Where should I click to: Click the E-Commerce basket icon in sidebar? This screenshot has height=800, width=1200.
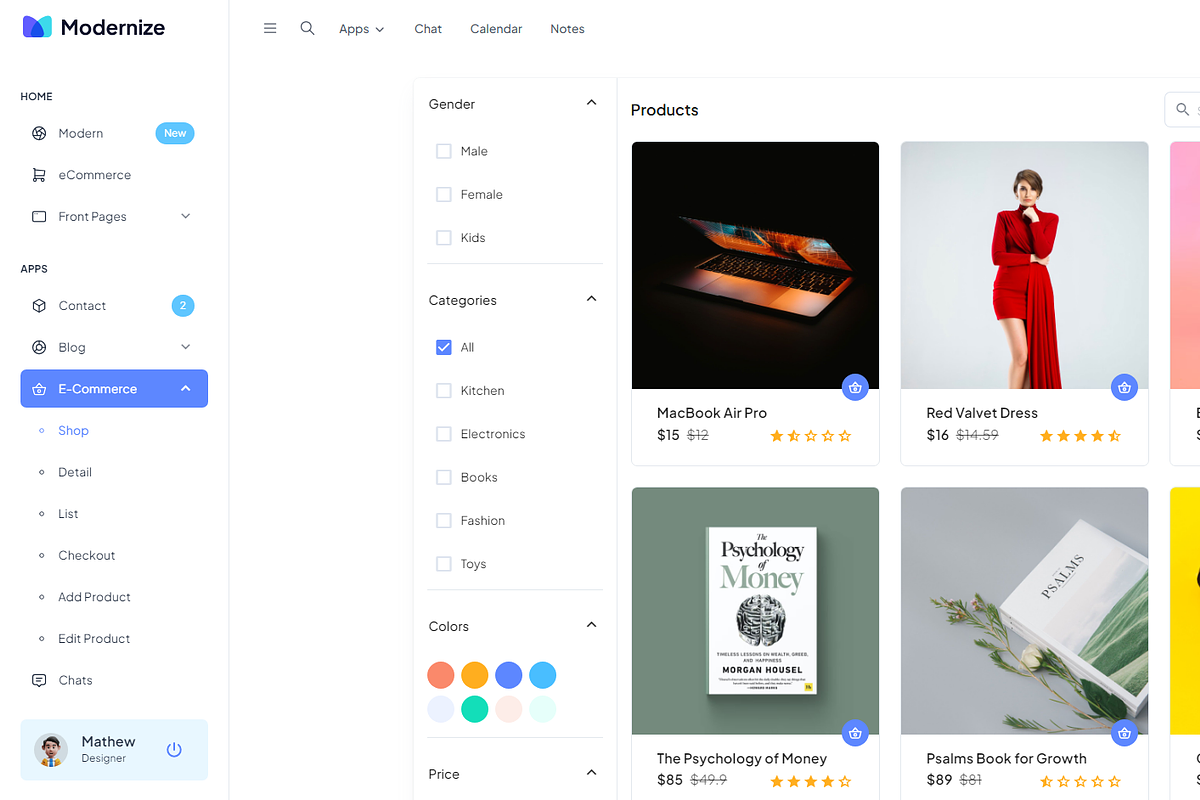click(x=39, y=389)
